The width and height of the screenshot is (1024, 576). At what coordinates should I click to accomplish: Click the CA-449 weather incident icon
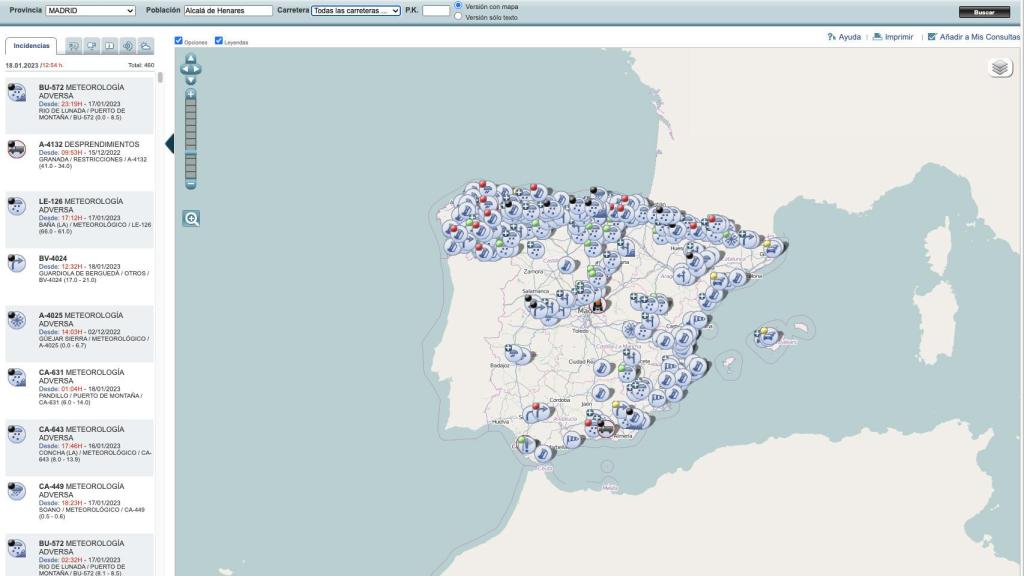[17, 491]
